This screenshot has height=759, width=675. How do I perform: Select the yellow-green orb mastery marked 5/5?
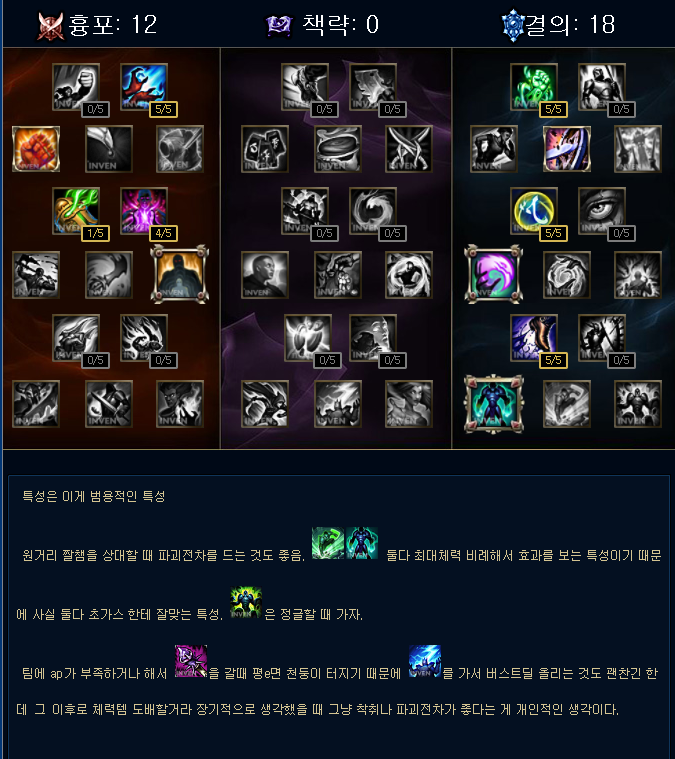point(534,211)
